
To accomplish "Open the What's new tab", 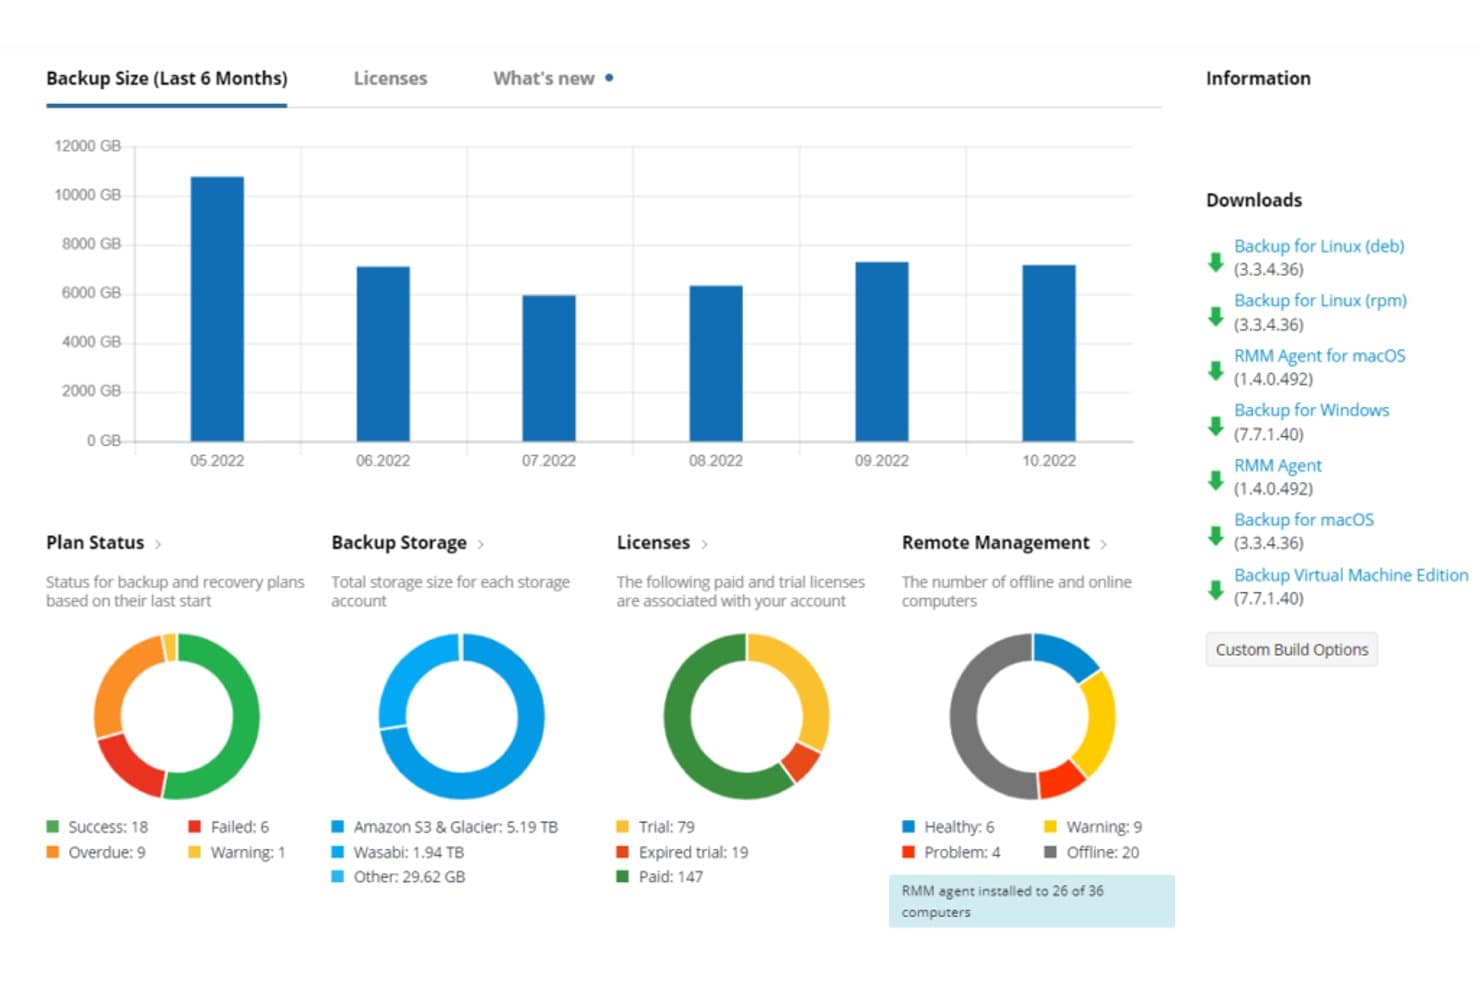I will pyautogui.click(x=544, y=78).
